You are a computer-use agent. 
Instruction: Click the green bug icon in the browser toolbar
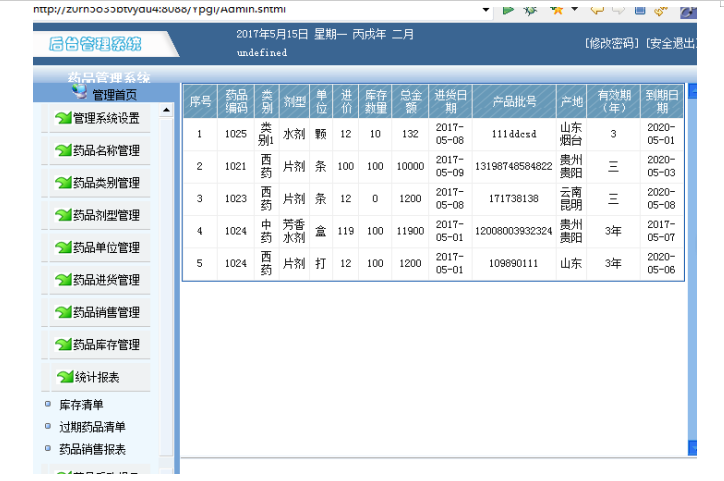click(531, 10)
